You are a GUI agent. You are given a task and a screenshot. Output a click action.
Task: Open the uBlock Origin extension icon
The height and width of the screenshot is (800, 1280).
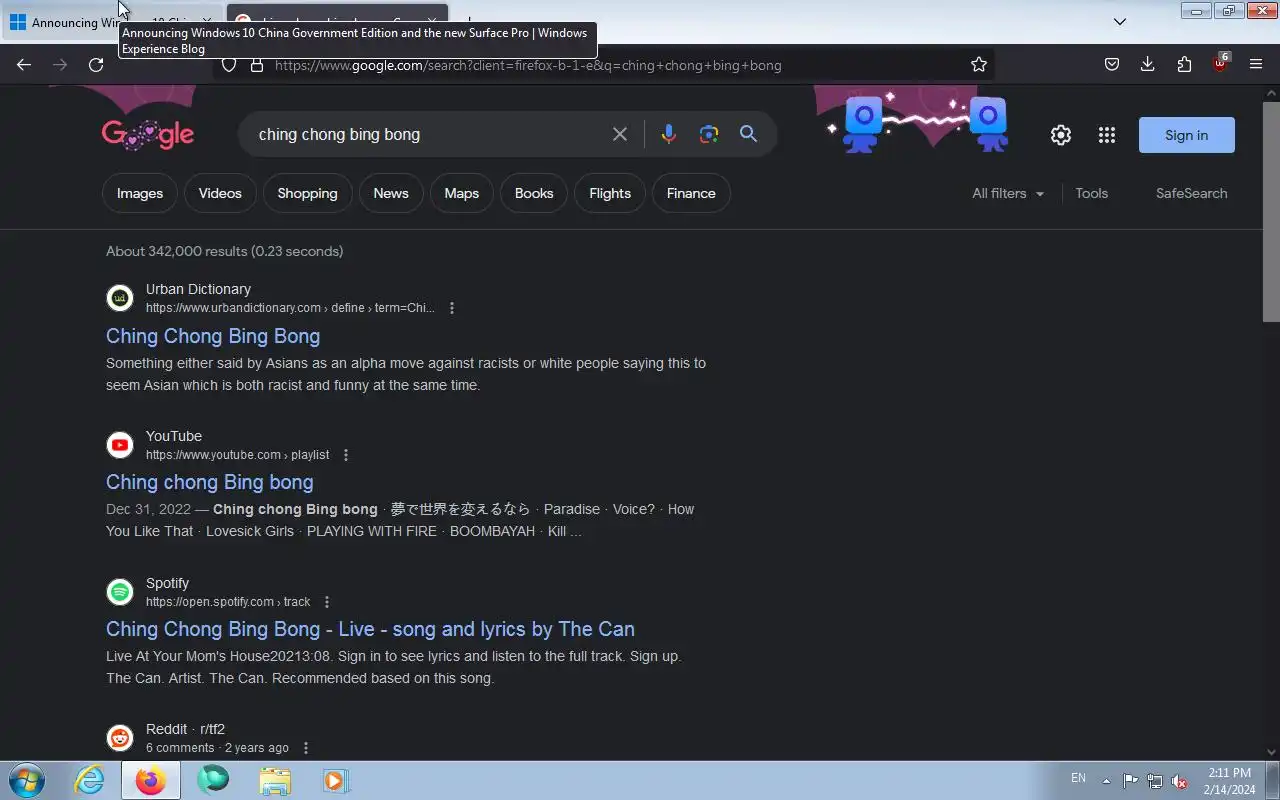pyautogui.click(x=1220, y=63)
